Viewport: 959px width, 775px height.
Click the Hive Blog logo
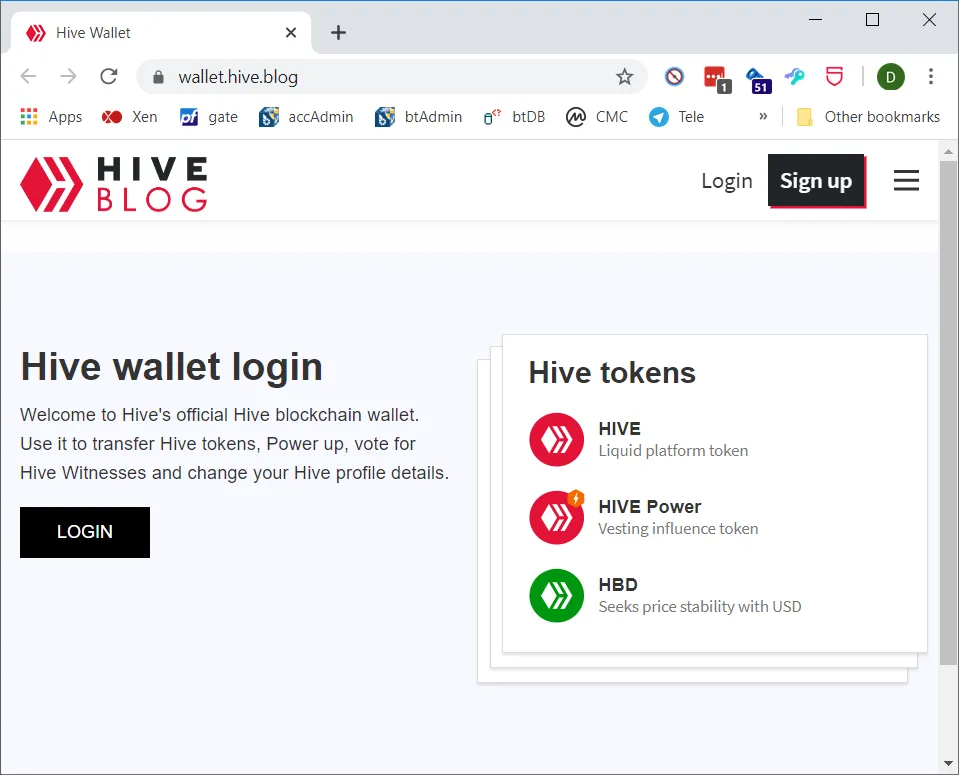114,184
